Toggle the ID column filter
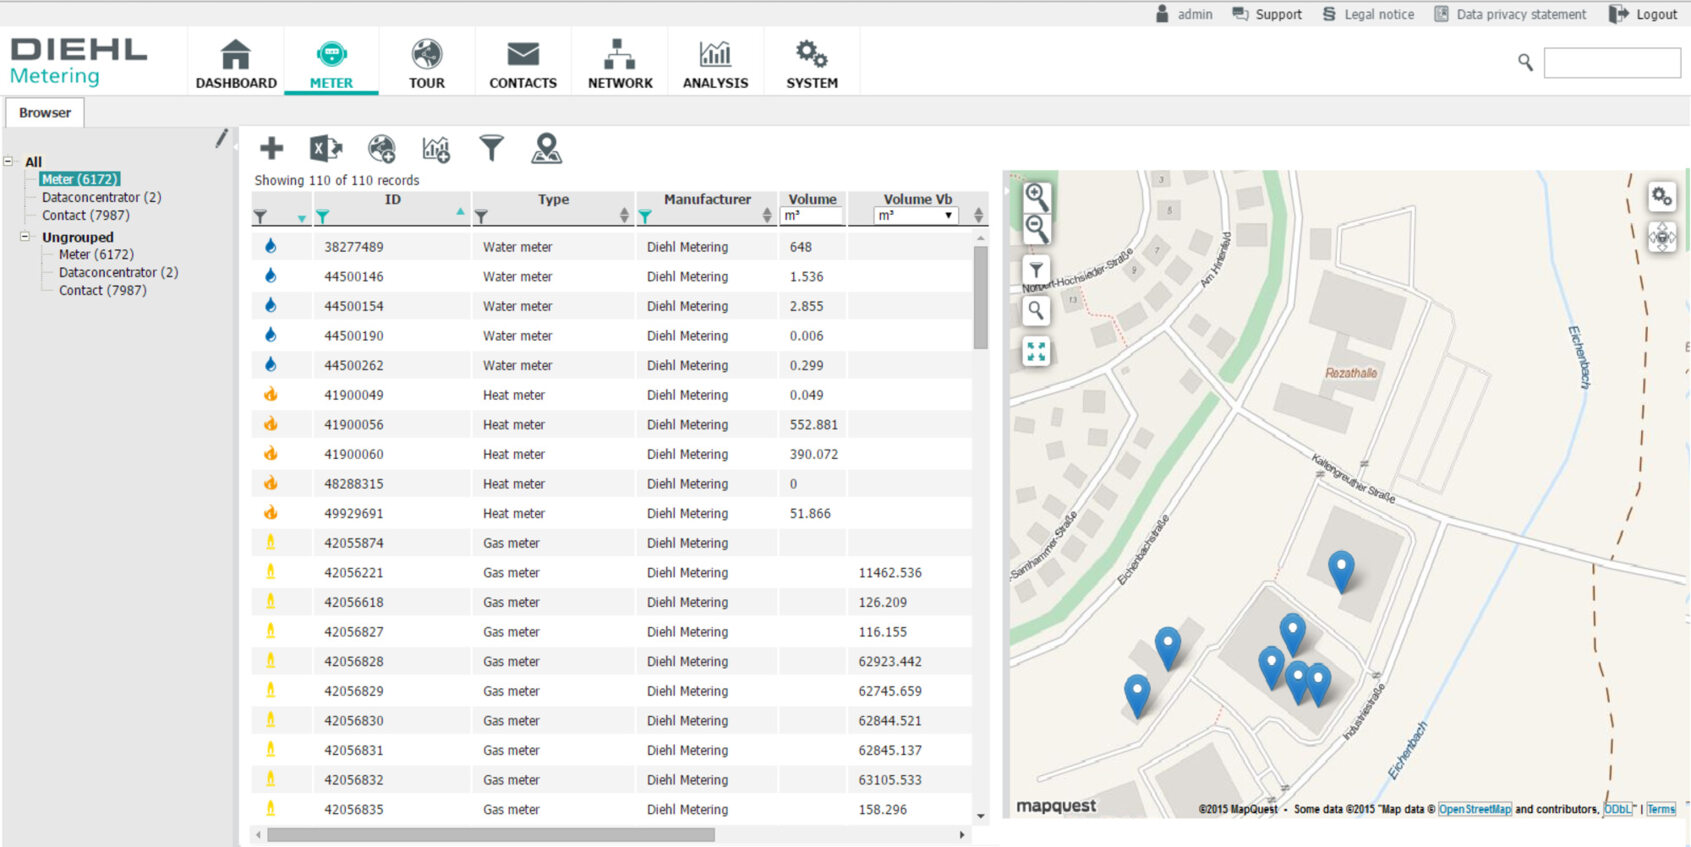Viewport: 1691px width, 847px height. click(x=323, y=217)
